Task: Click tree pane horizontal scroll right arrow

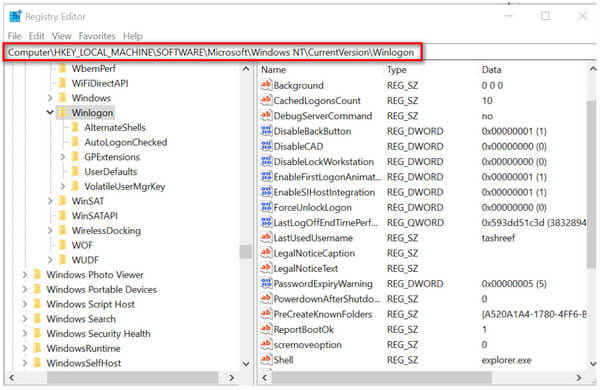Action: [232, 378]
